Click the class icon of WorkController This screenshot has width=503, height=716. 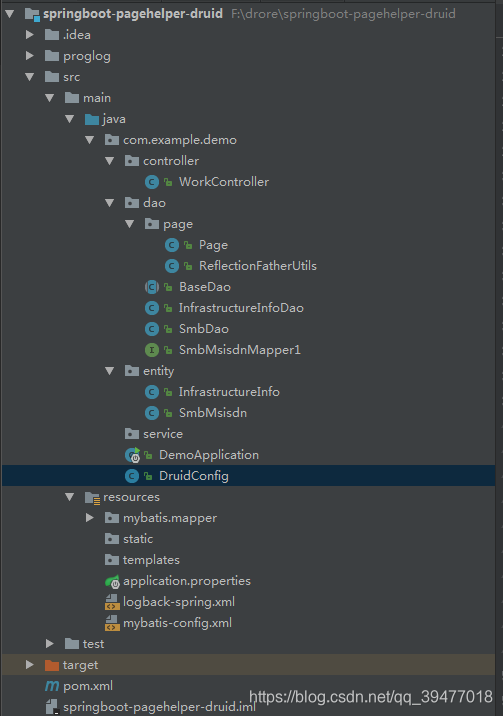coord(152,182)
